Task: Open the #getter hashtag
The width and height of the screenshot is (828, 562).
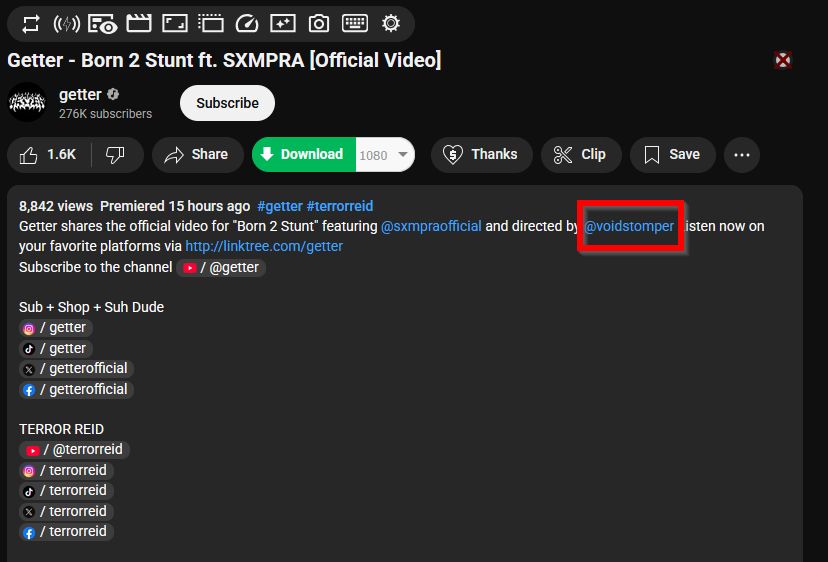Action: point(280,206)
